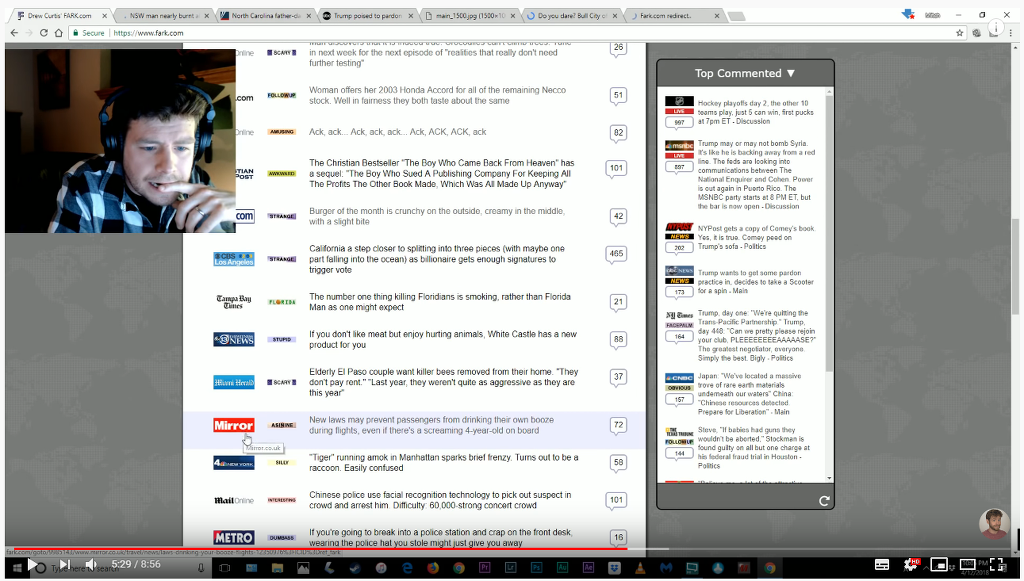1024x581 pixels.
Task: Open the 101 comments on Christian Bestseller story
Action: [x=616, y=169]
